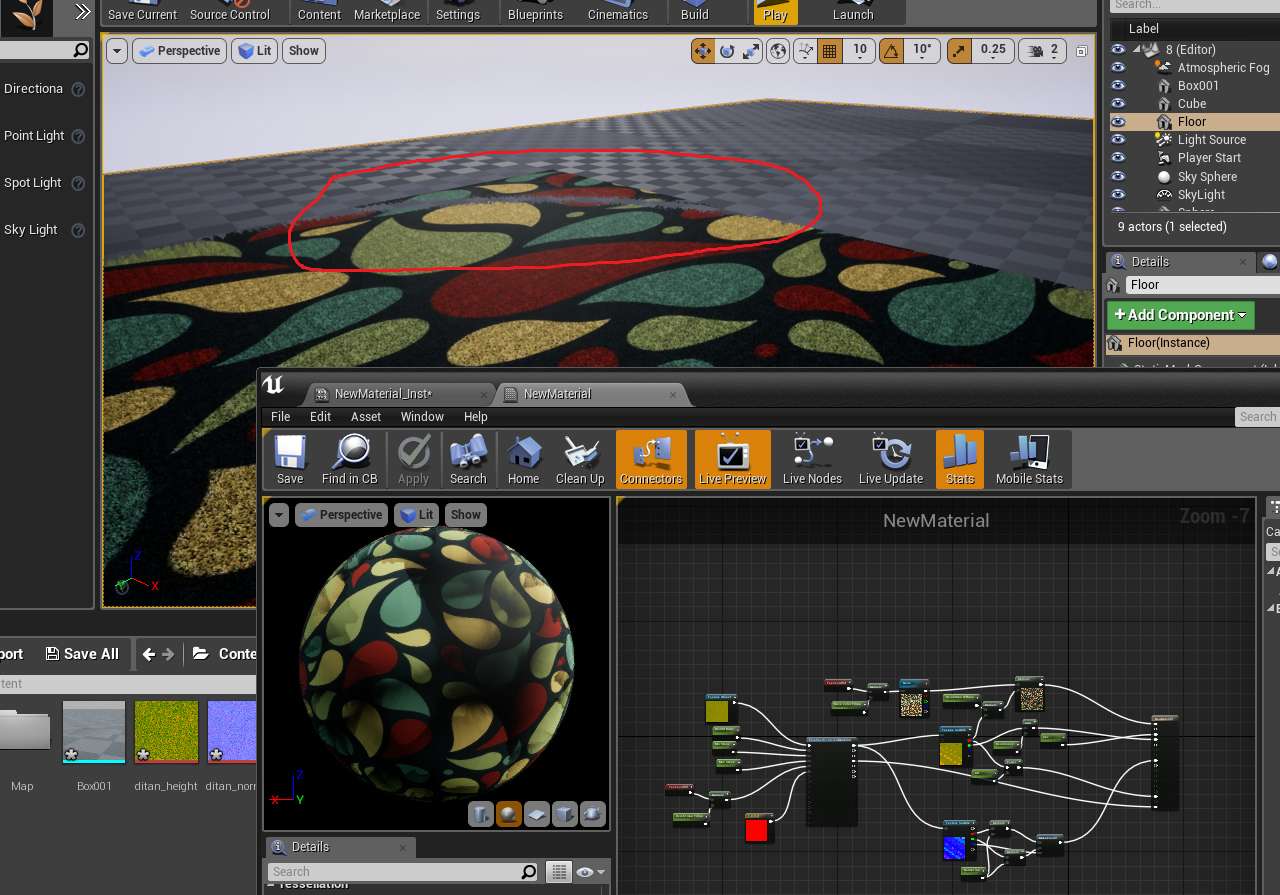Collapse the 8 (Editor) tree node
The height and width of the screenshot is (895, 1280).
click(1139, 50)
